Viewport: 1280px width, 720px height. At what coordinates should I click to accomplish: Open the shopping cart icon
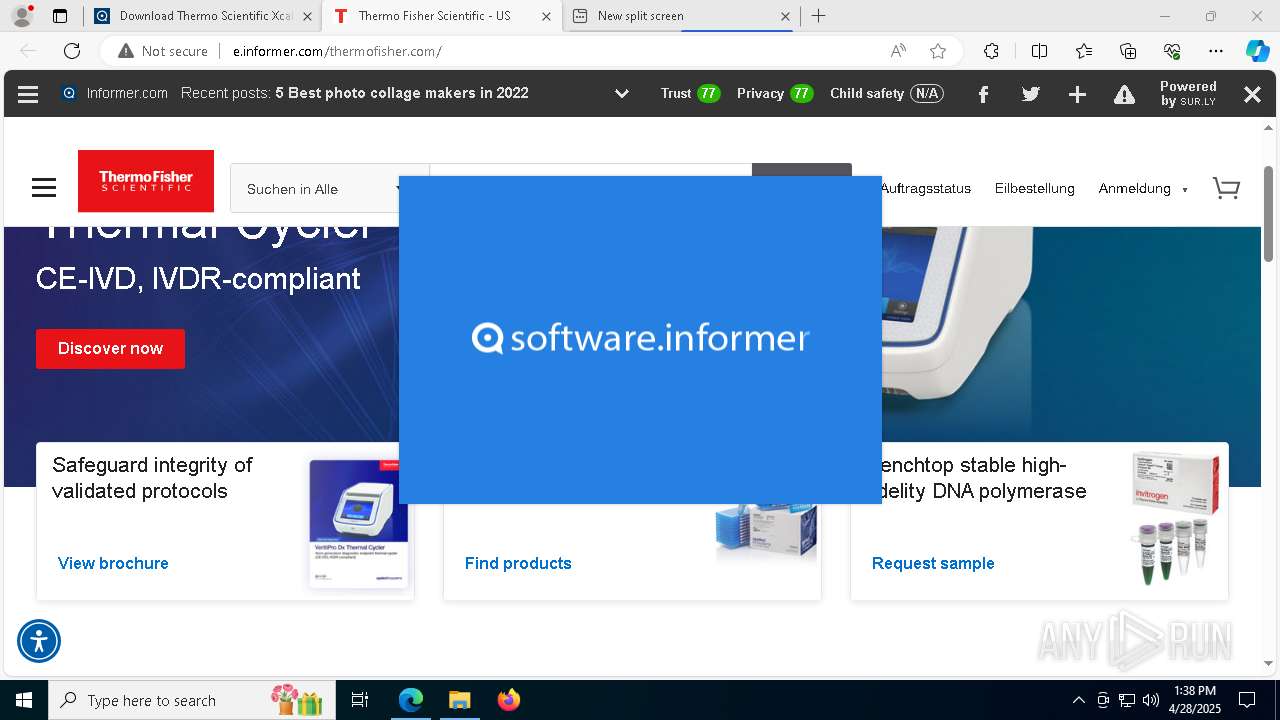1226,188
